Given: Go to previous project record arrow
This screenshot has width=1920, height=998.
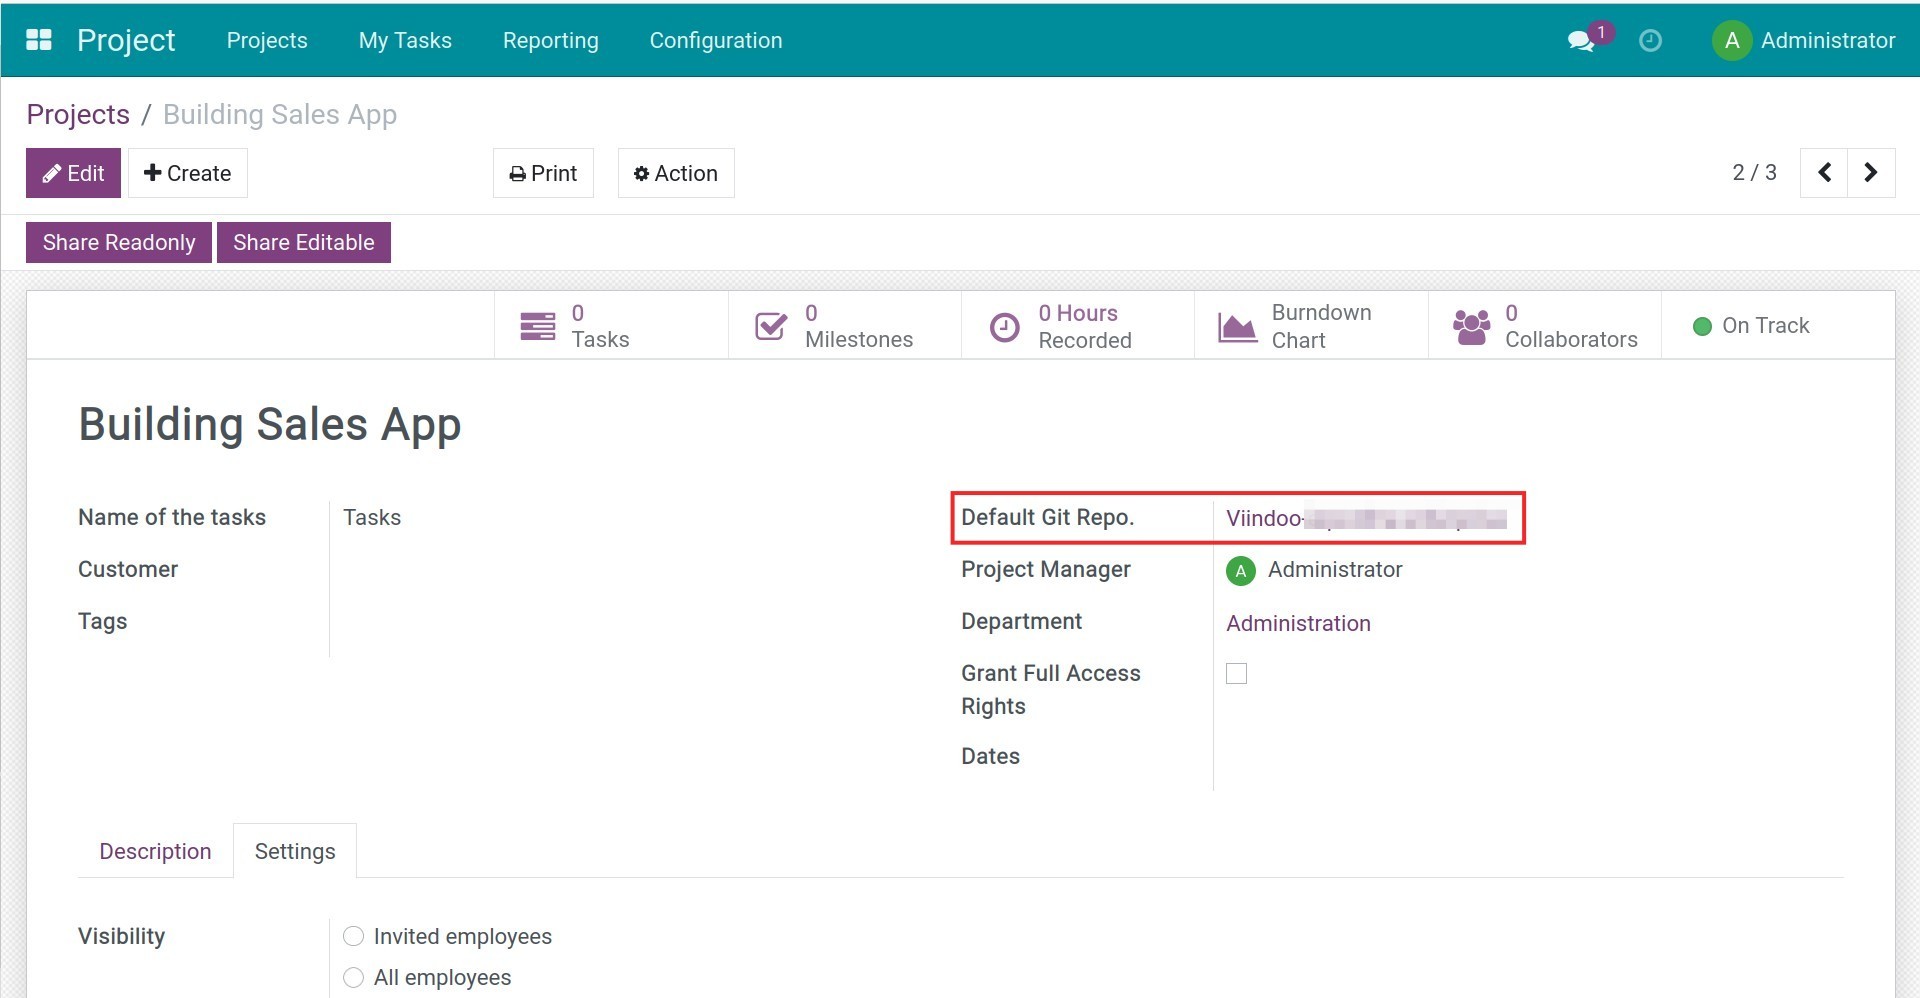Looking at the screenshot, I should click(1824, 173).
